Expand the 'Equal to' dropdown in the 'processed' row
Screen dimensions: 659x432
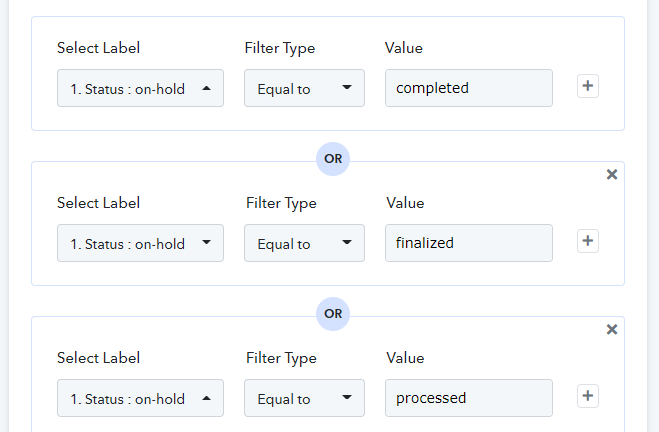pyautogui.click(x=304, y=398)
